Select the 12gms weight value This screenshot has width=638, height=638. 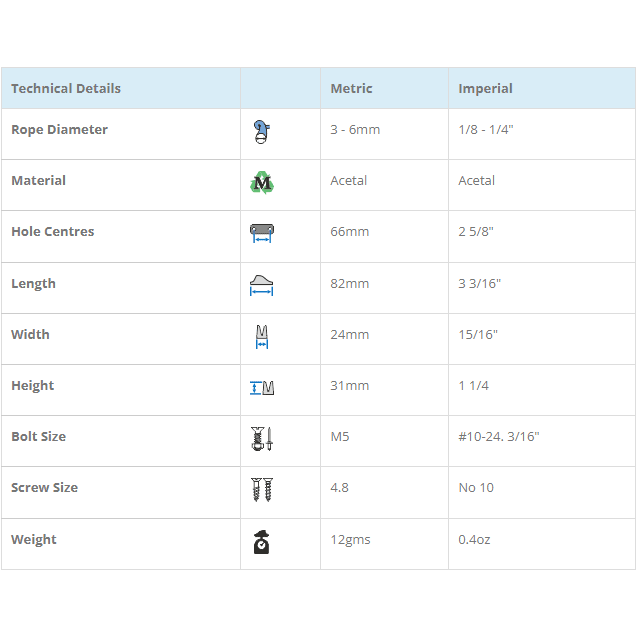[x=350, y=540]
